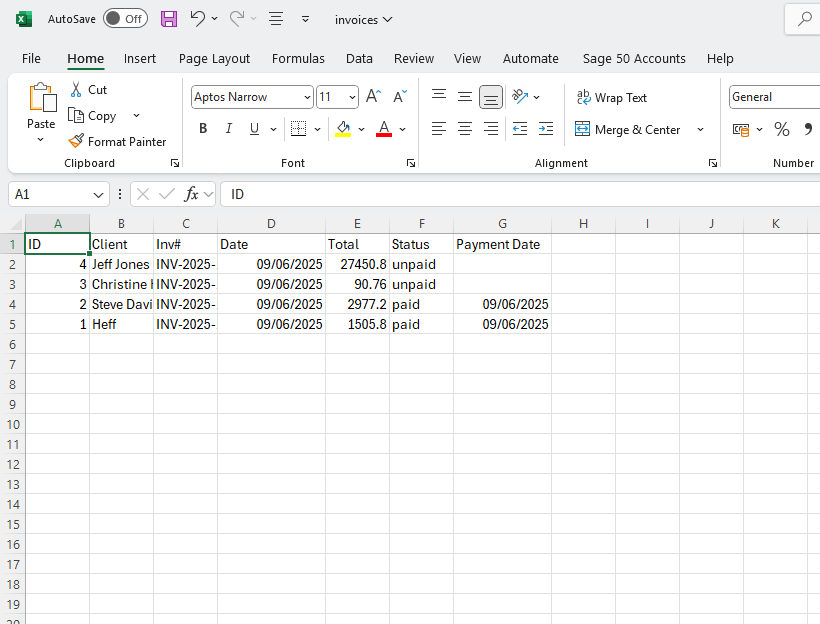Switch to the Formulas tab
This screenshot has width=820, height=624.
click(x=298, y=59)
